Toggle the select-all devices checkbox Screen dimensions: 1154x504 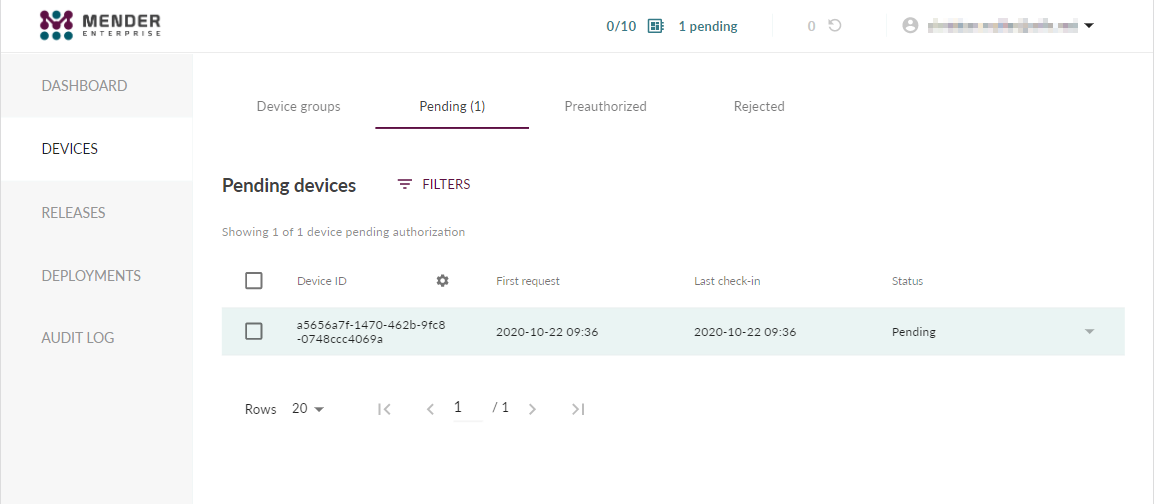click(254, 281)
